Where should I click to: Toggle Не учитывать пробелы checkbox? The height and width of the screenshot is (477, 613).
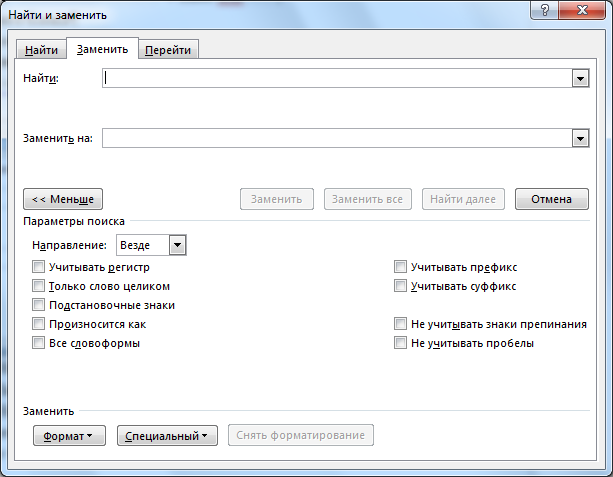pos(400,343)
